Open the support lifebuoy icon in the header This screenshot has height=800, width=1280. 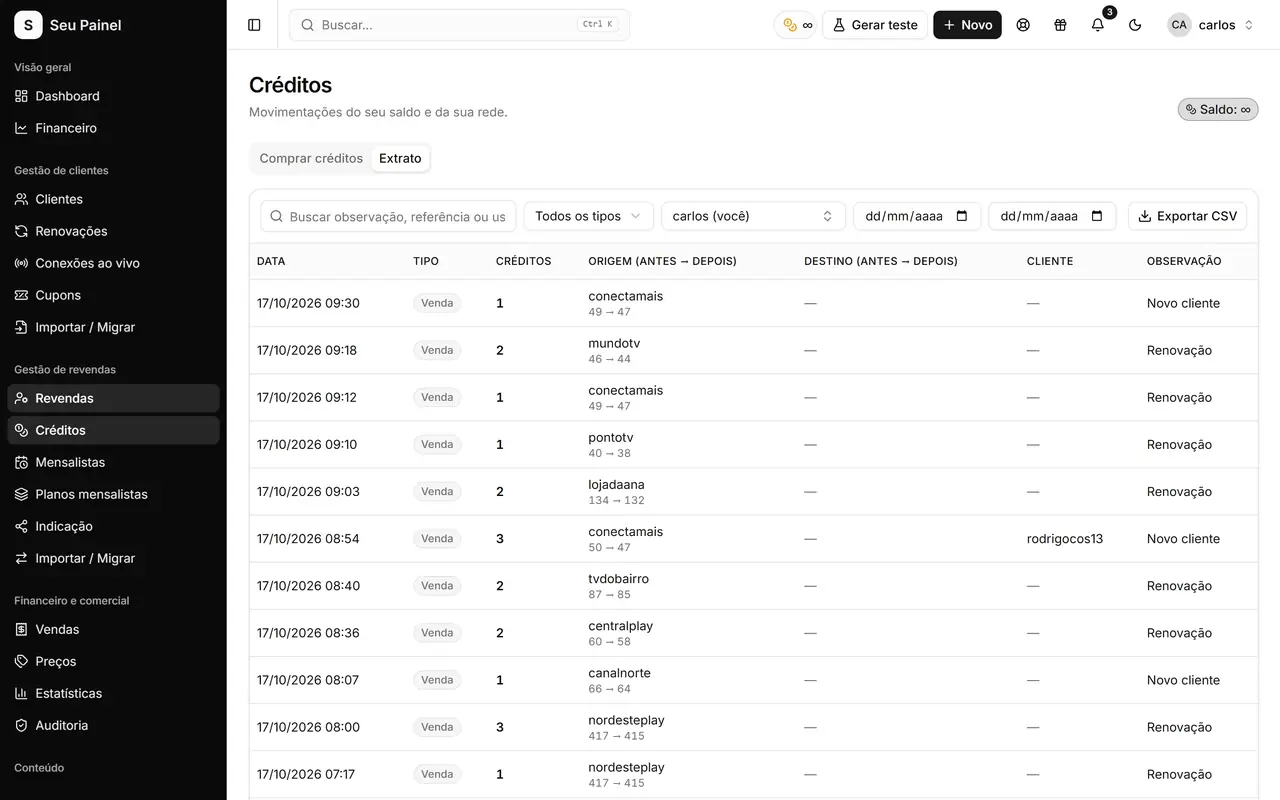click(1023, 25)
